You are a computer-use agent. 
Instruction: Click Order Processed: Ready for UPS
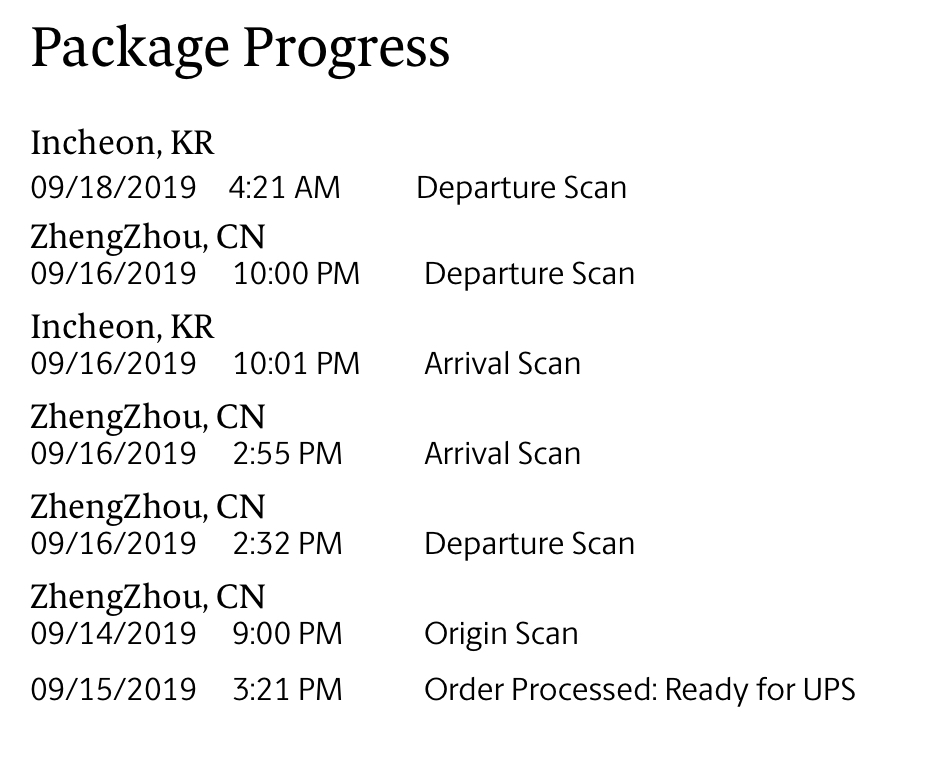click(640, 690)
